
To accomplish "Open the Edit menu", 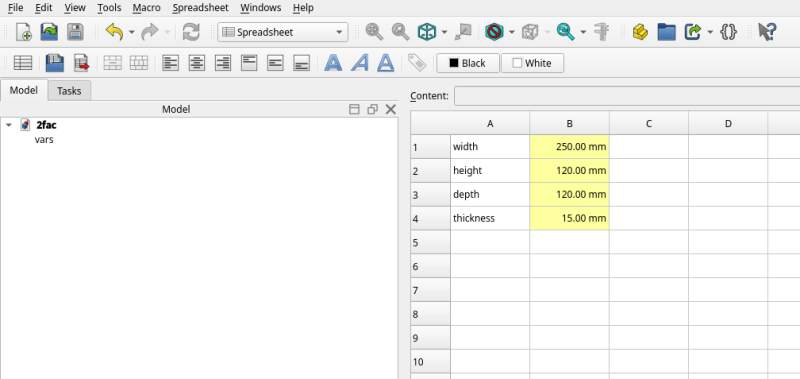I will pos(44,8).
